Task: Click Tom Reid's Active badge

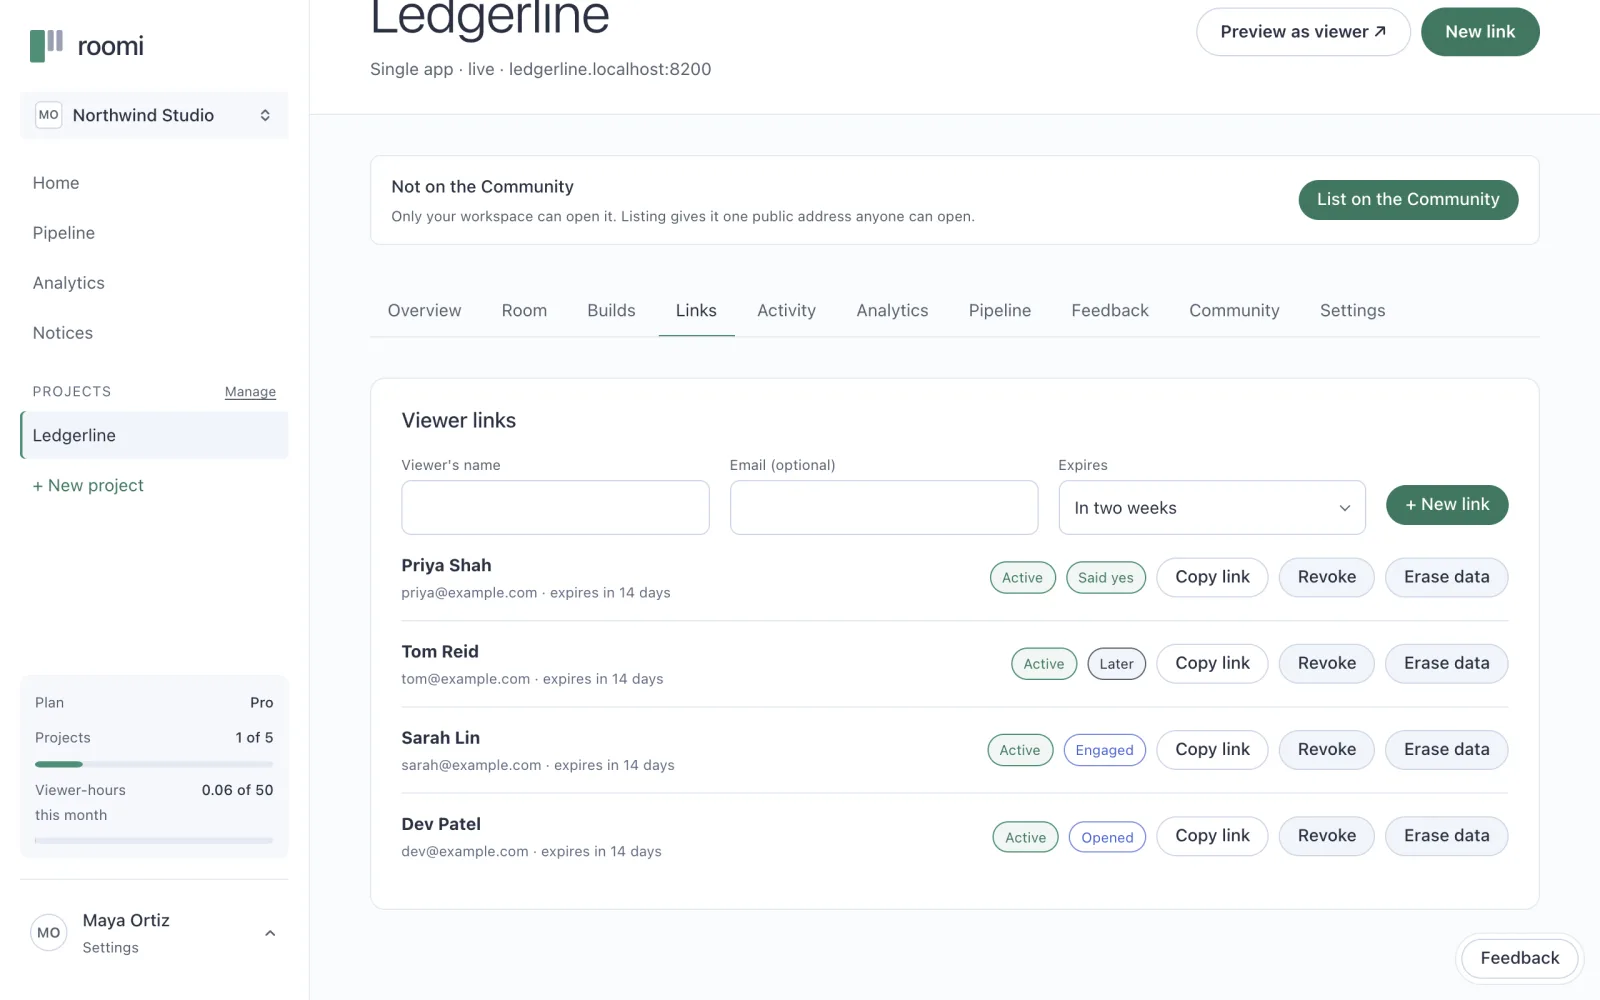Action: pos(1044,664)
